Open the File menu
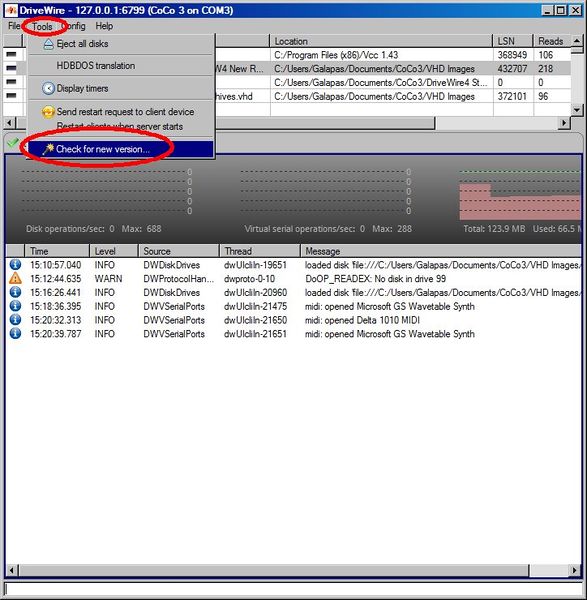587x600 pixels. point(14,26)
